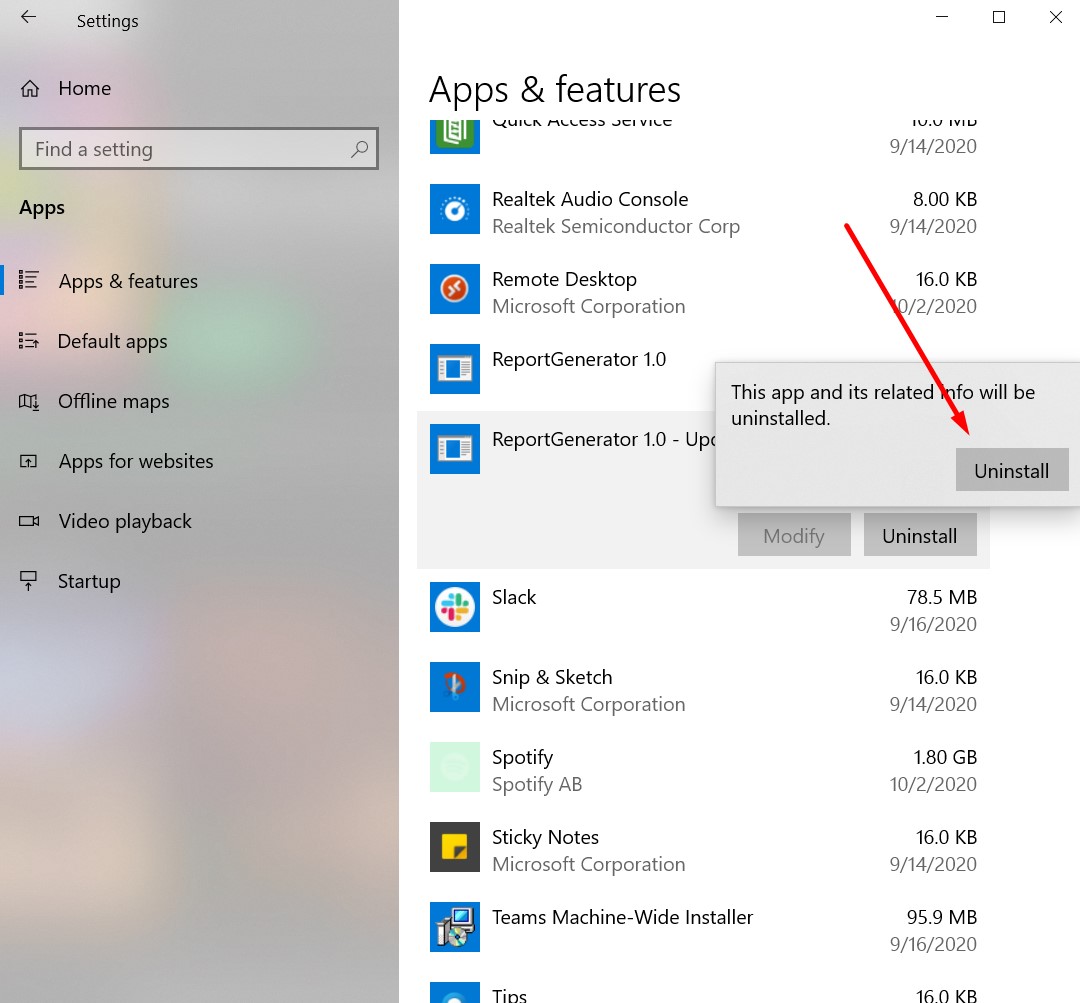Click the Remote Desktop "Microsoft Corporation" publisher text
The width and height of the screenshot is (1080, 1003).
[588, 306]
